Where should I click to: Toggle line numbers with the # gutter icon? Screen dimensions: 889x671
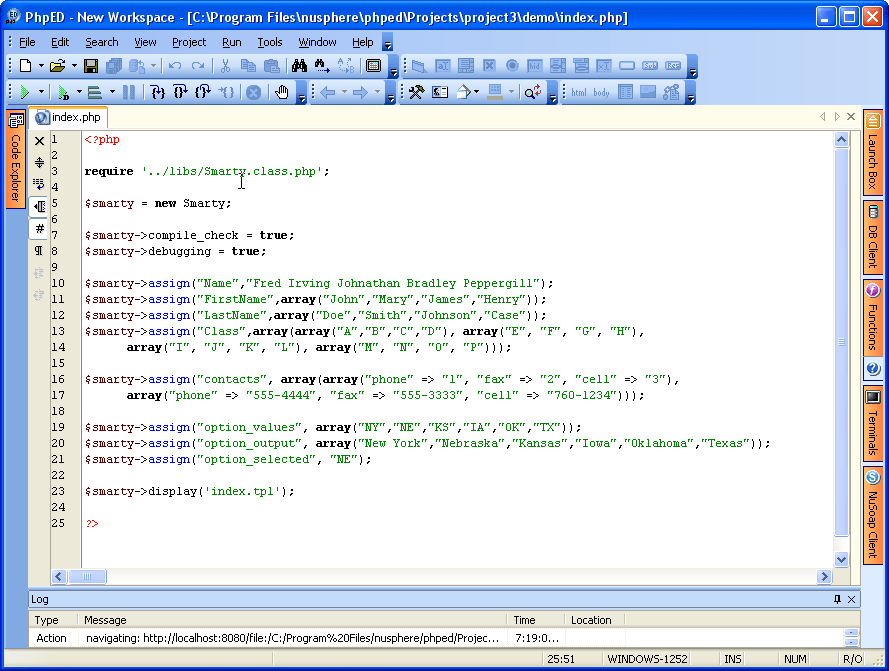click(38, 228)
